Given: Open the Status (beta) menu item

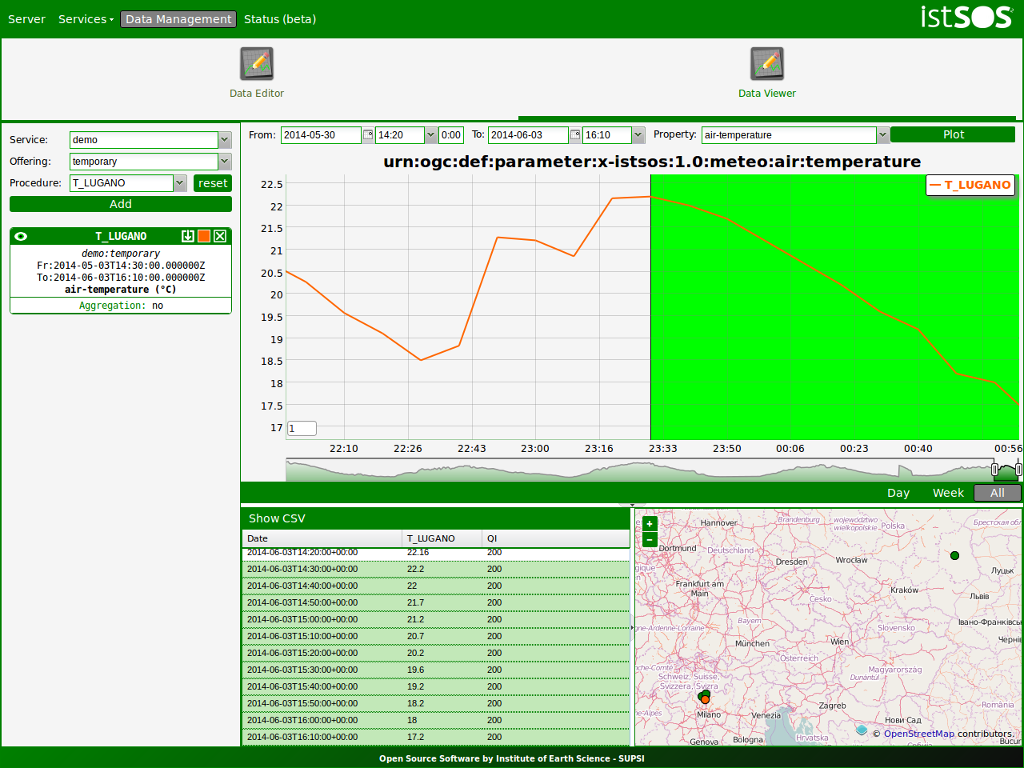Looking at the screenshot, I should 280,19.
